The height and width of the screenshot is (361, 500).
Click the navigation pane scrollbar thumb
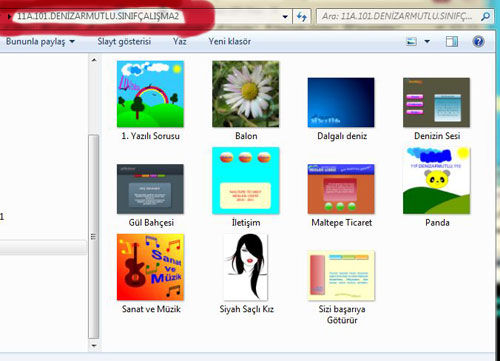click(x=94, y=237)
